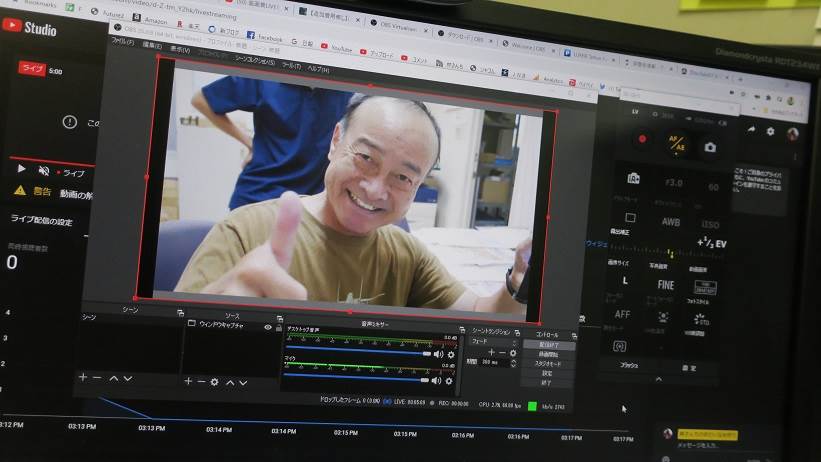Viewport: 821px width, 462px height.
Task: Open the Amazon bookmark in Chrome
Action: [x=150, y=19]
